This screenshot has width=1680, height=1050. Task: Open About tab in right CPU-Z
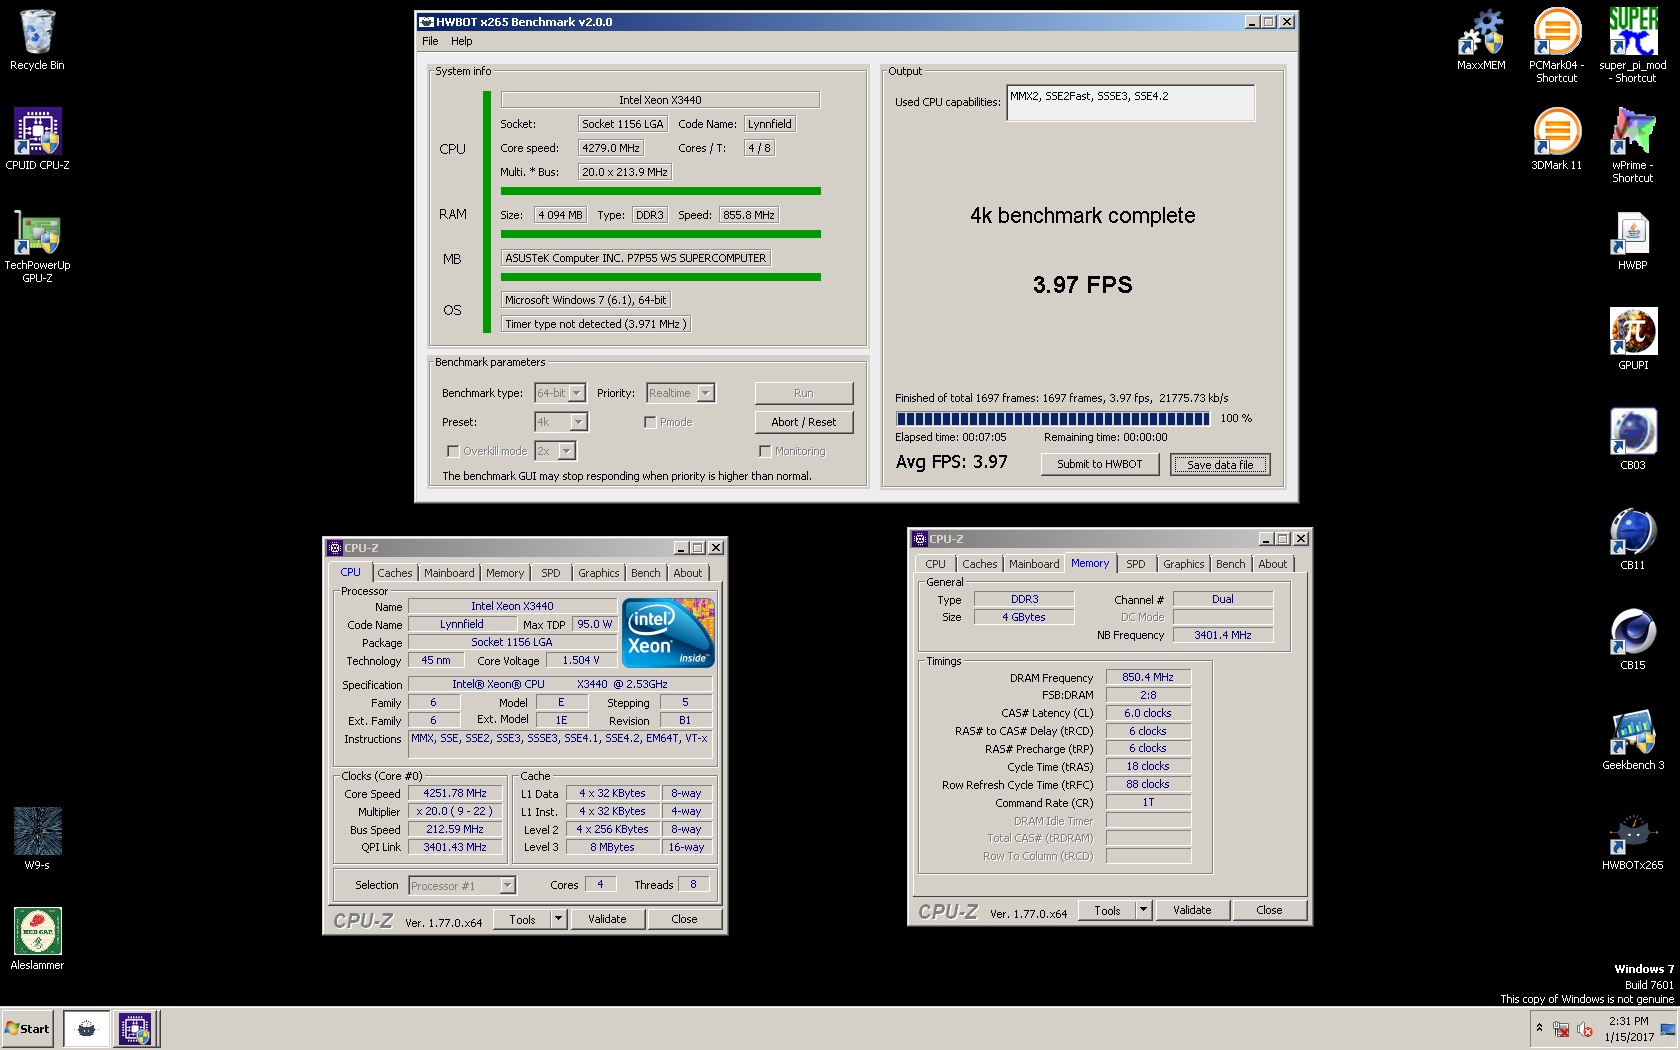point(1272,564)
